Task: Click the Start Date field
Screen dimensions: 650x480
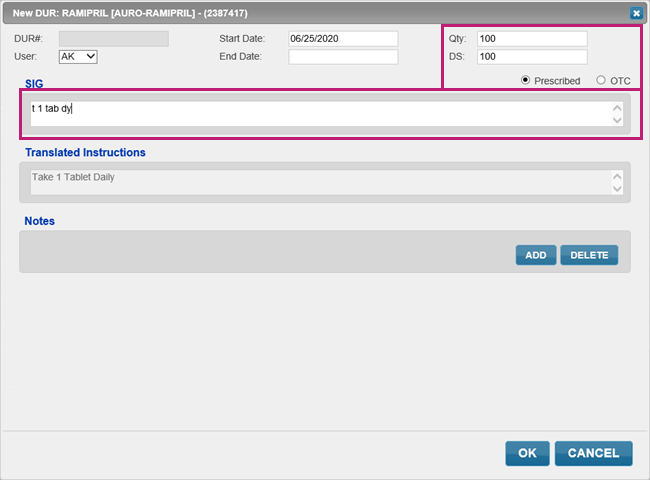Action: (343, 39)
